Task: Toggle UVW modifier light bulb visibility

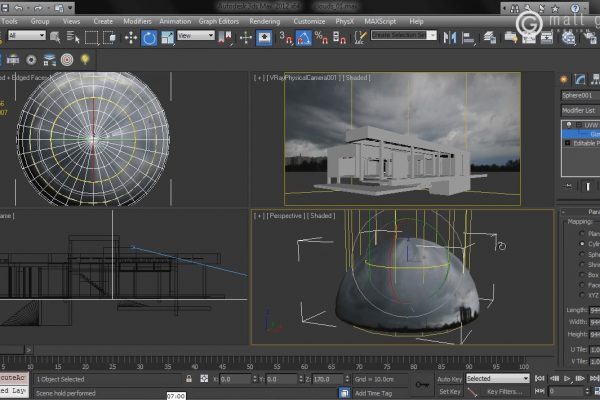Action: (569, 125)
